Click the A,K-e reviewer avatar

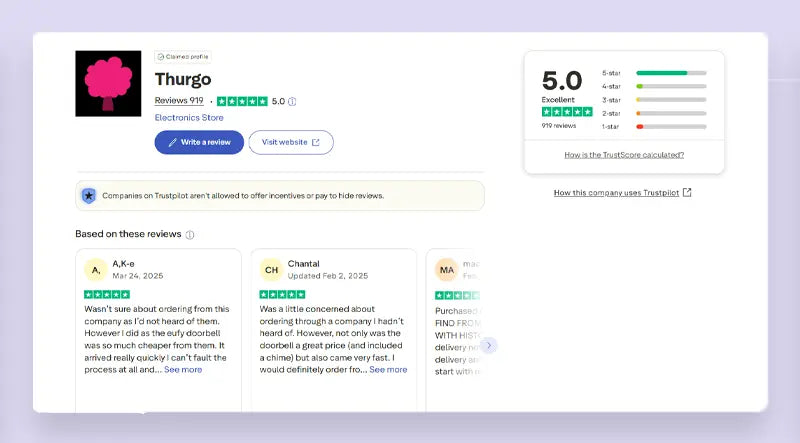tap(96, 270)
